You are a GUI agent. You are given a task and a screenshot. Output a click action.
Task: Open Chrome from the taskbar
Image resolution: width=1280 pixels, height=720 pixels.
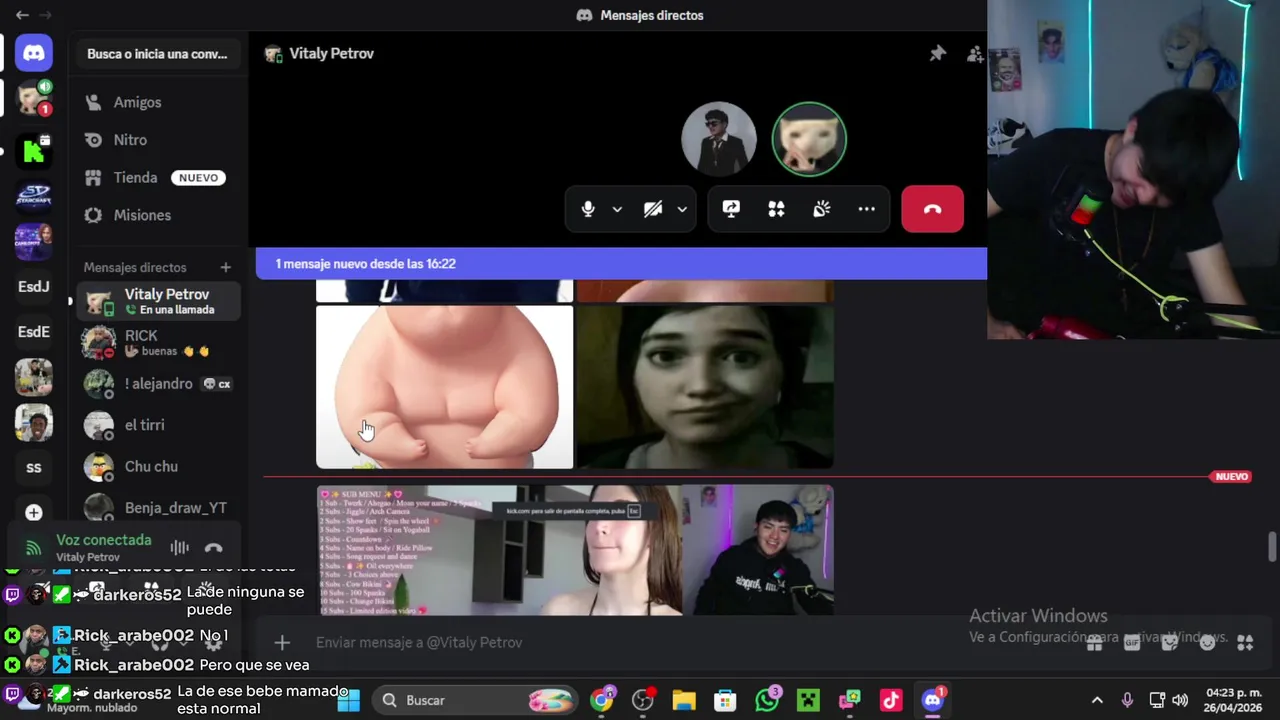tap(602, 700)
